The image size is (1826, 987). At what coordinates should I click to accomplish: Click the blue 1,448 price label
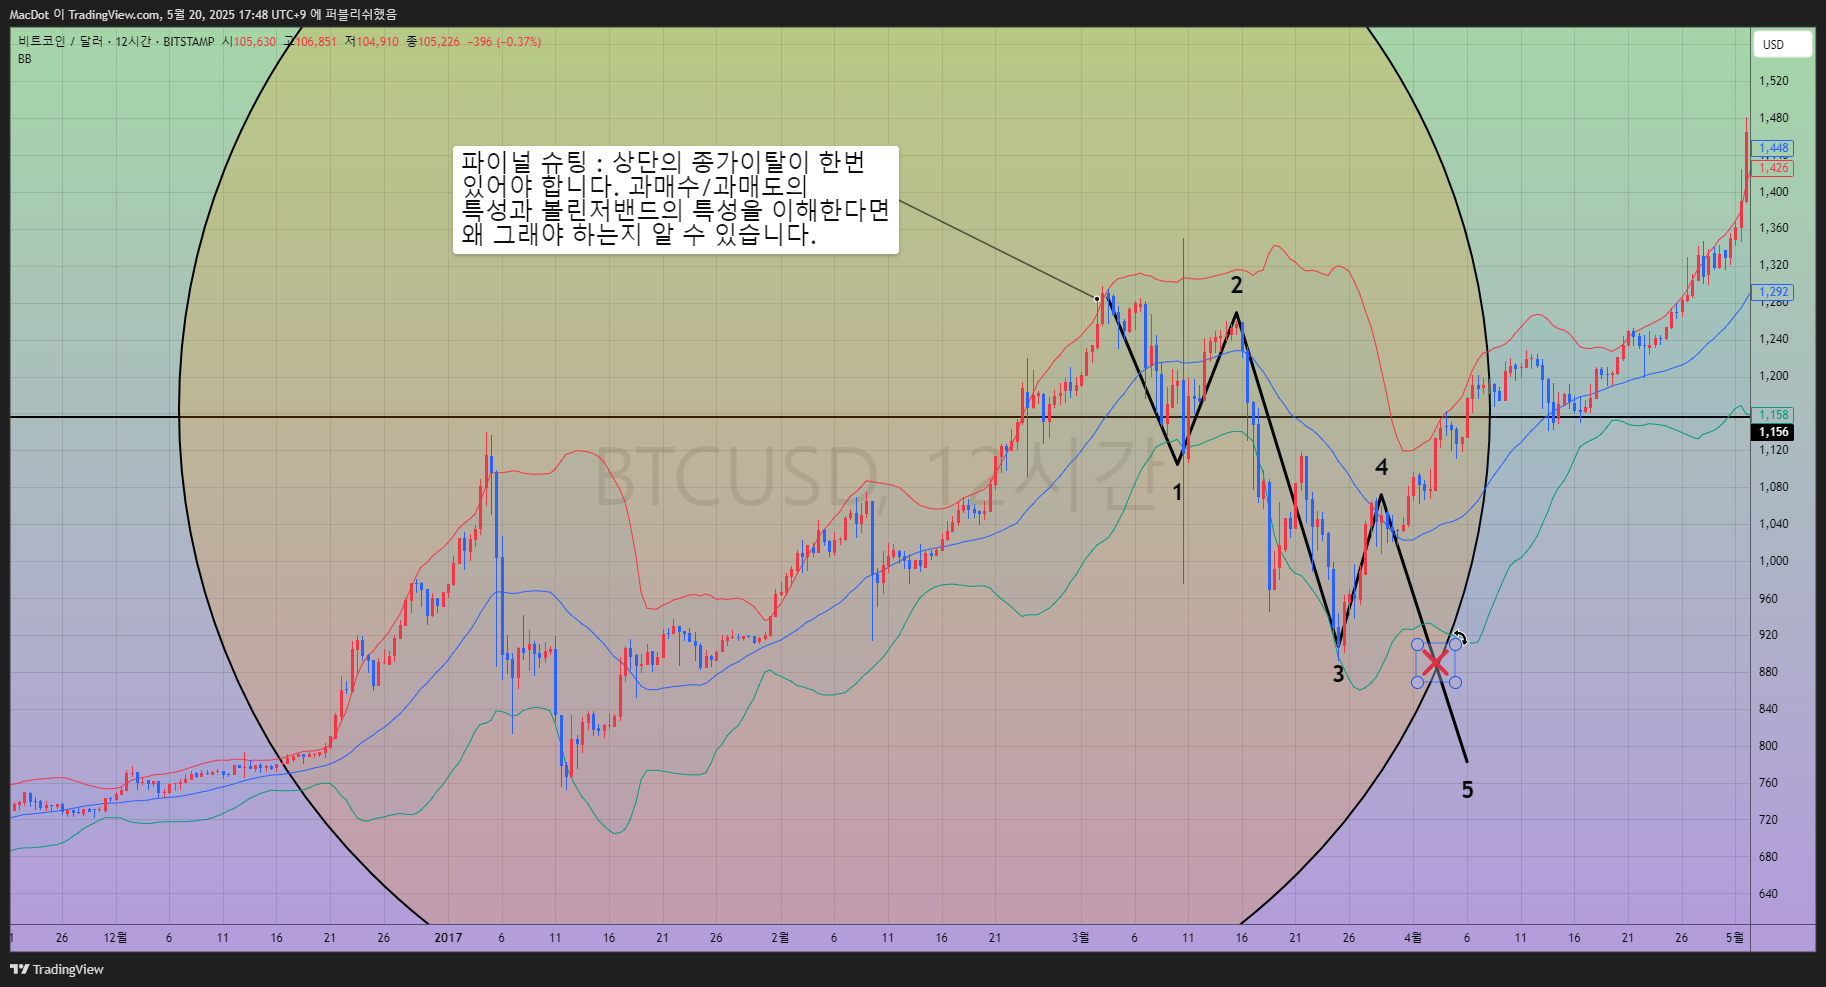pyautogui.click(x=1773, y=148)
